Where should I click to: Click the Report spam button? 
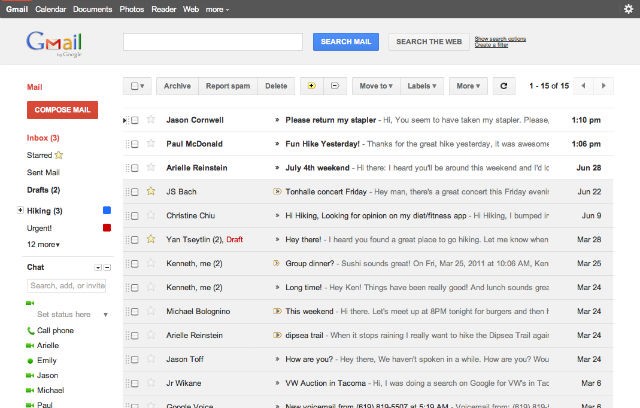(228, 86)
